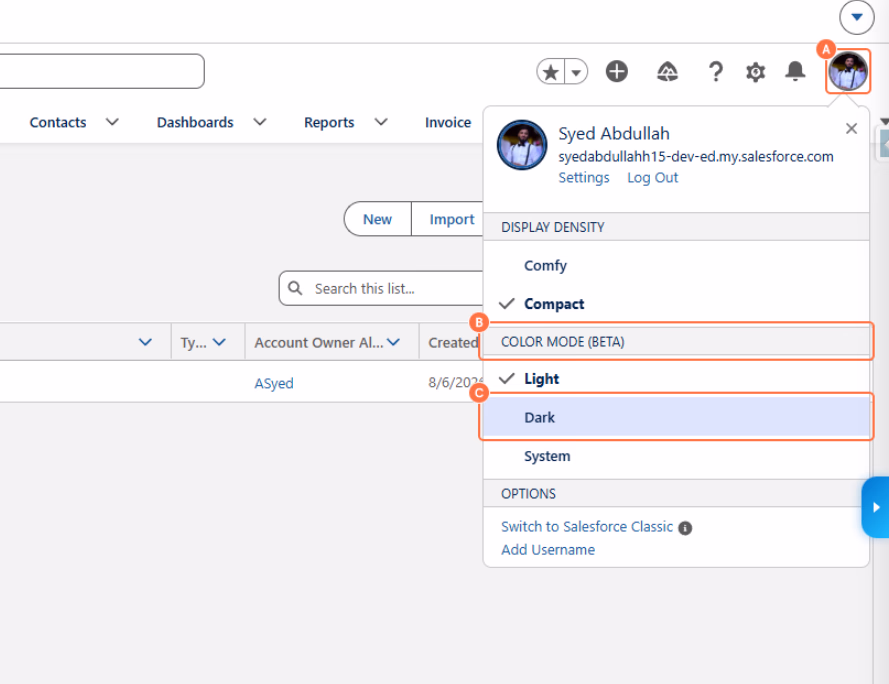Choose System color mode
This screenshot has width=889, height=684.
[x=676, y=456]
